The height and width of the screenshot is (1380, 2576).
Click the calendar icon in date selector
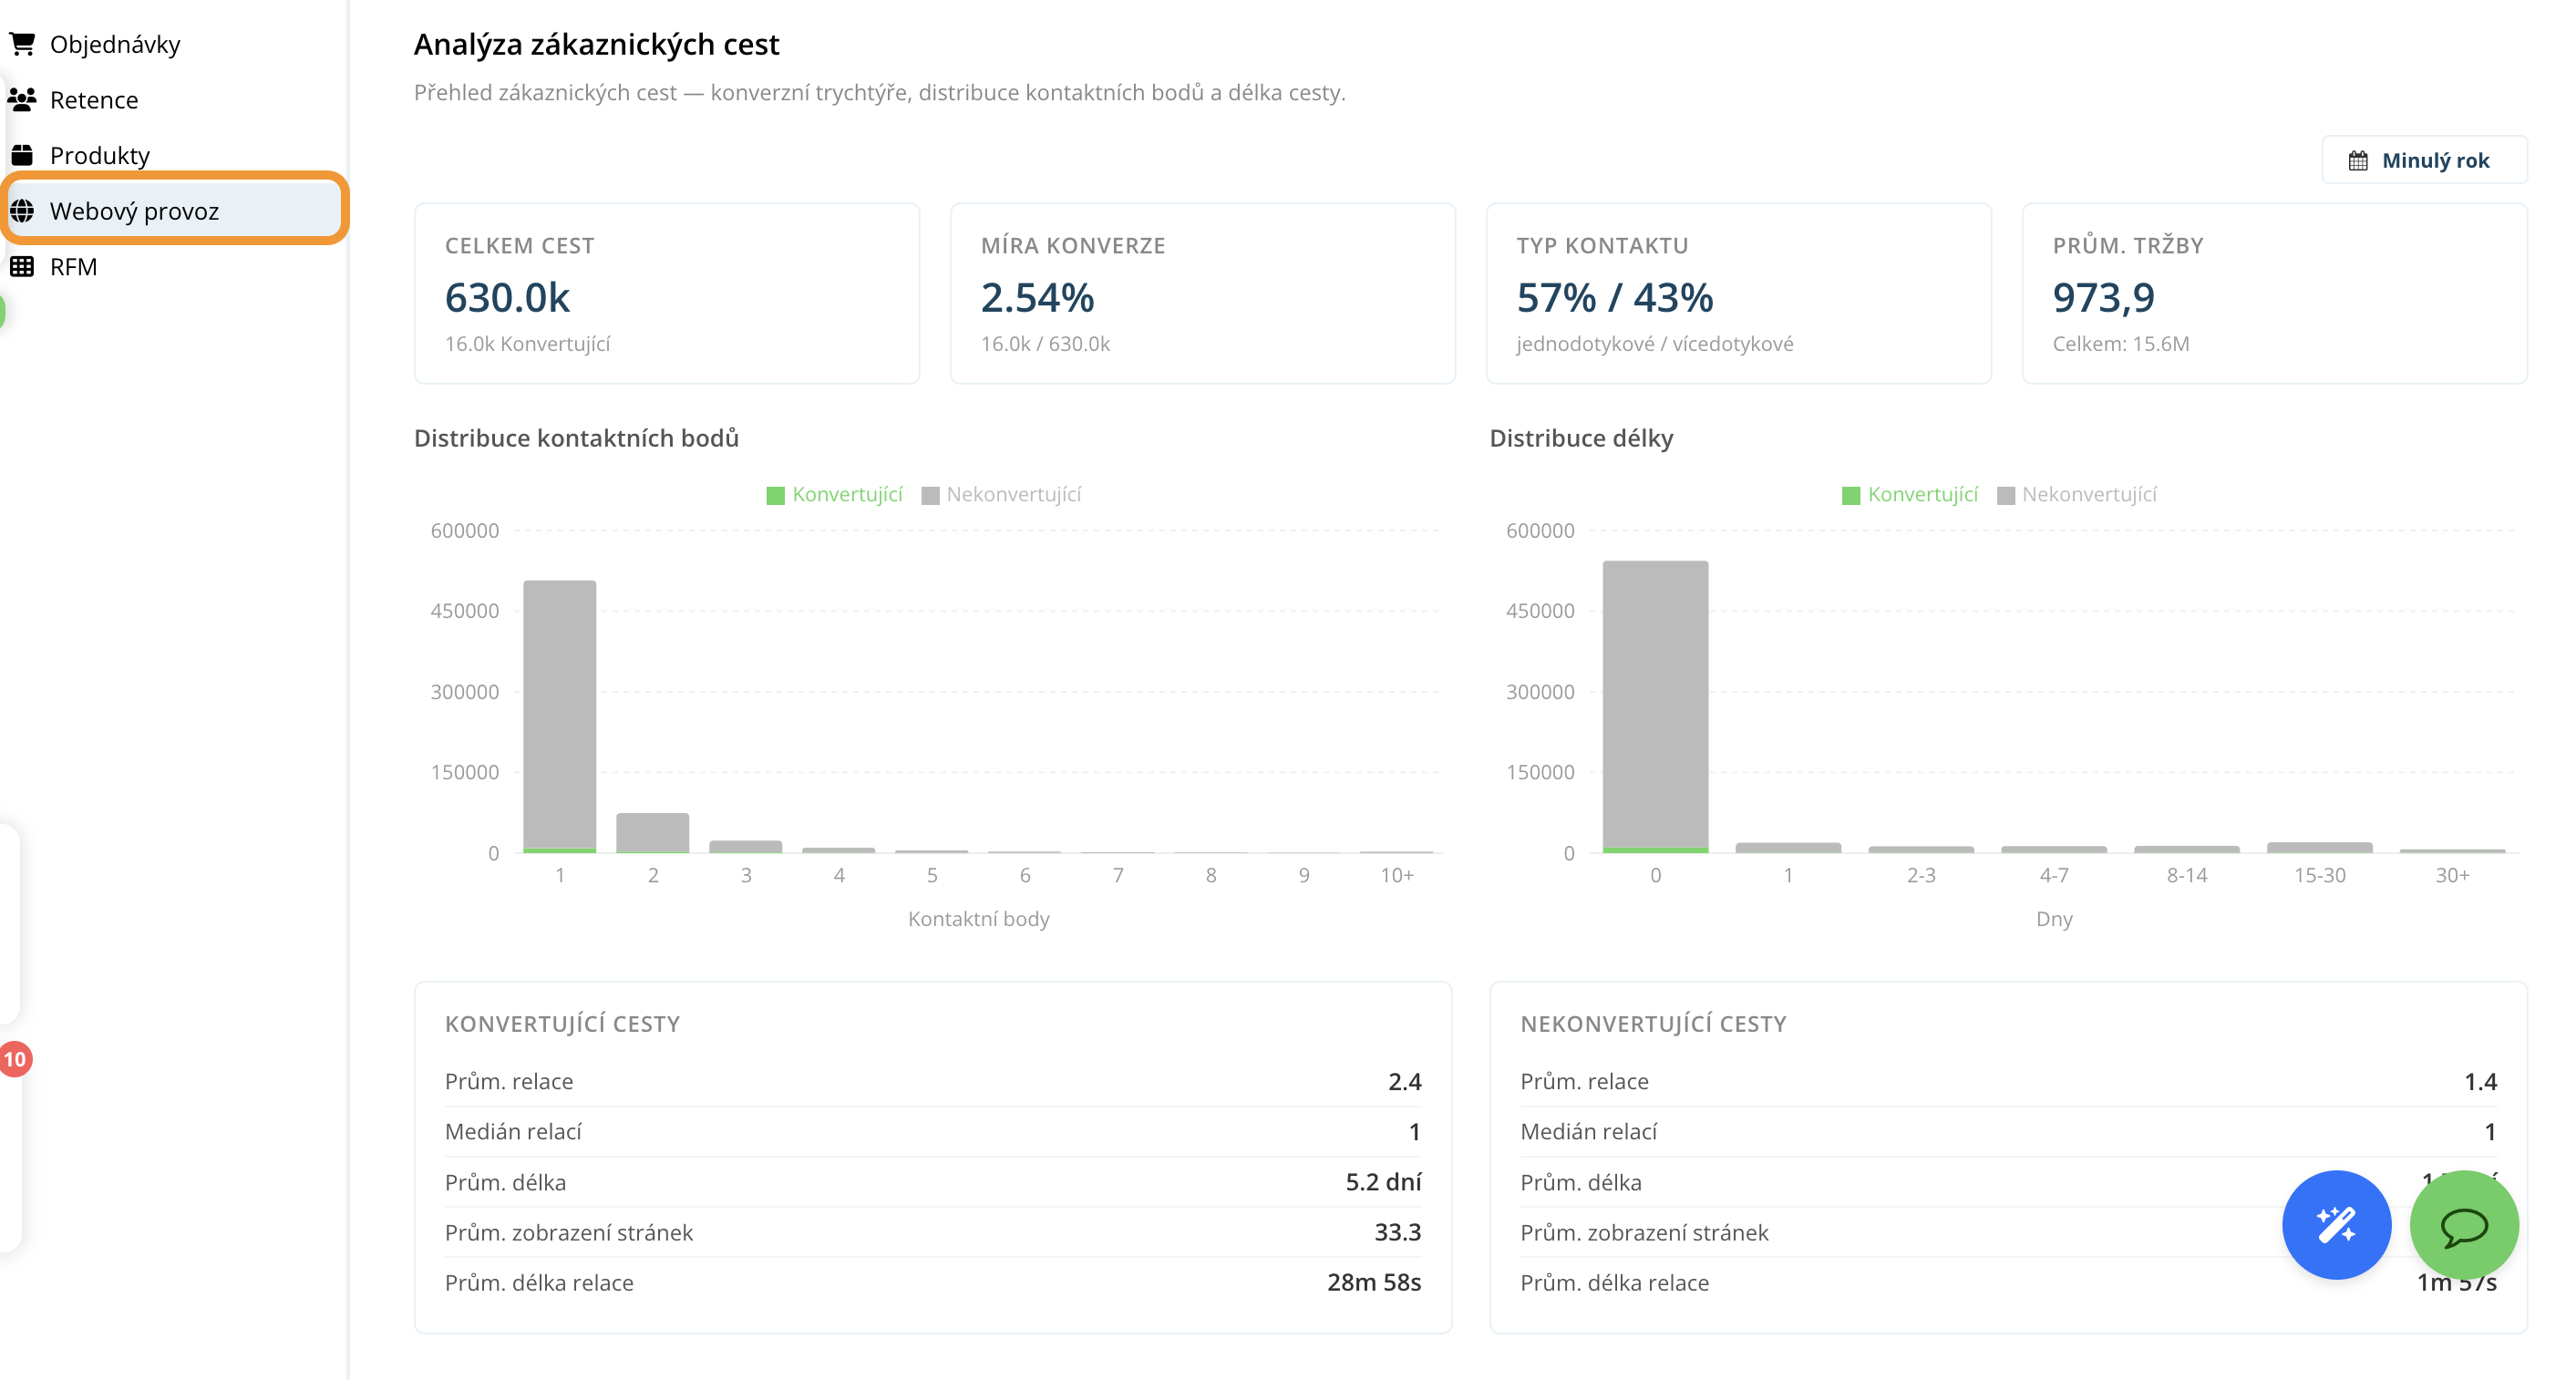click(x=2358, y=161)
